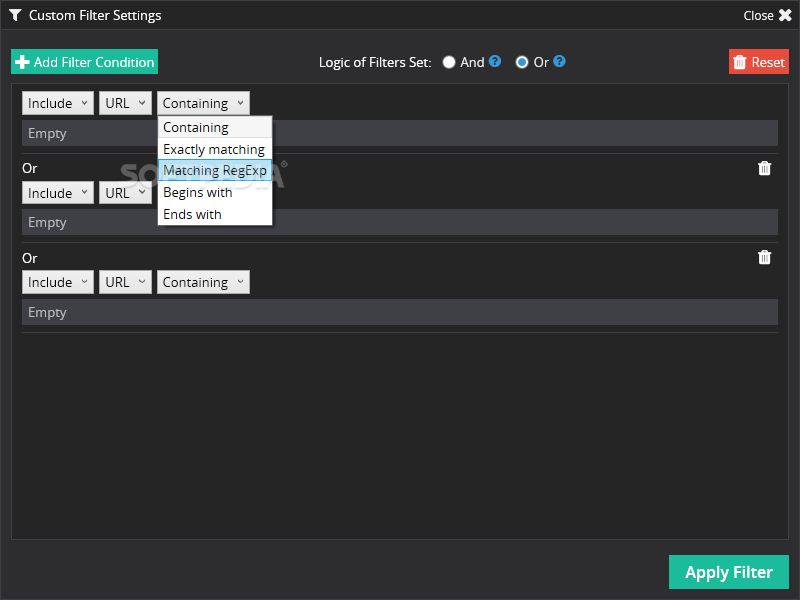Delete the third filter condition with trash icon

(x=764, y=257)
